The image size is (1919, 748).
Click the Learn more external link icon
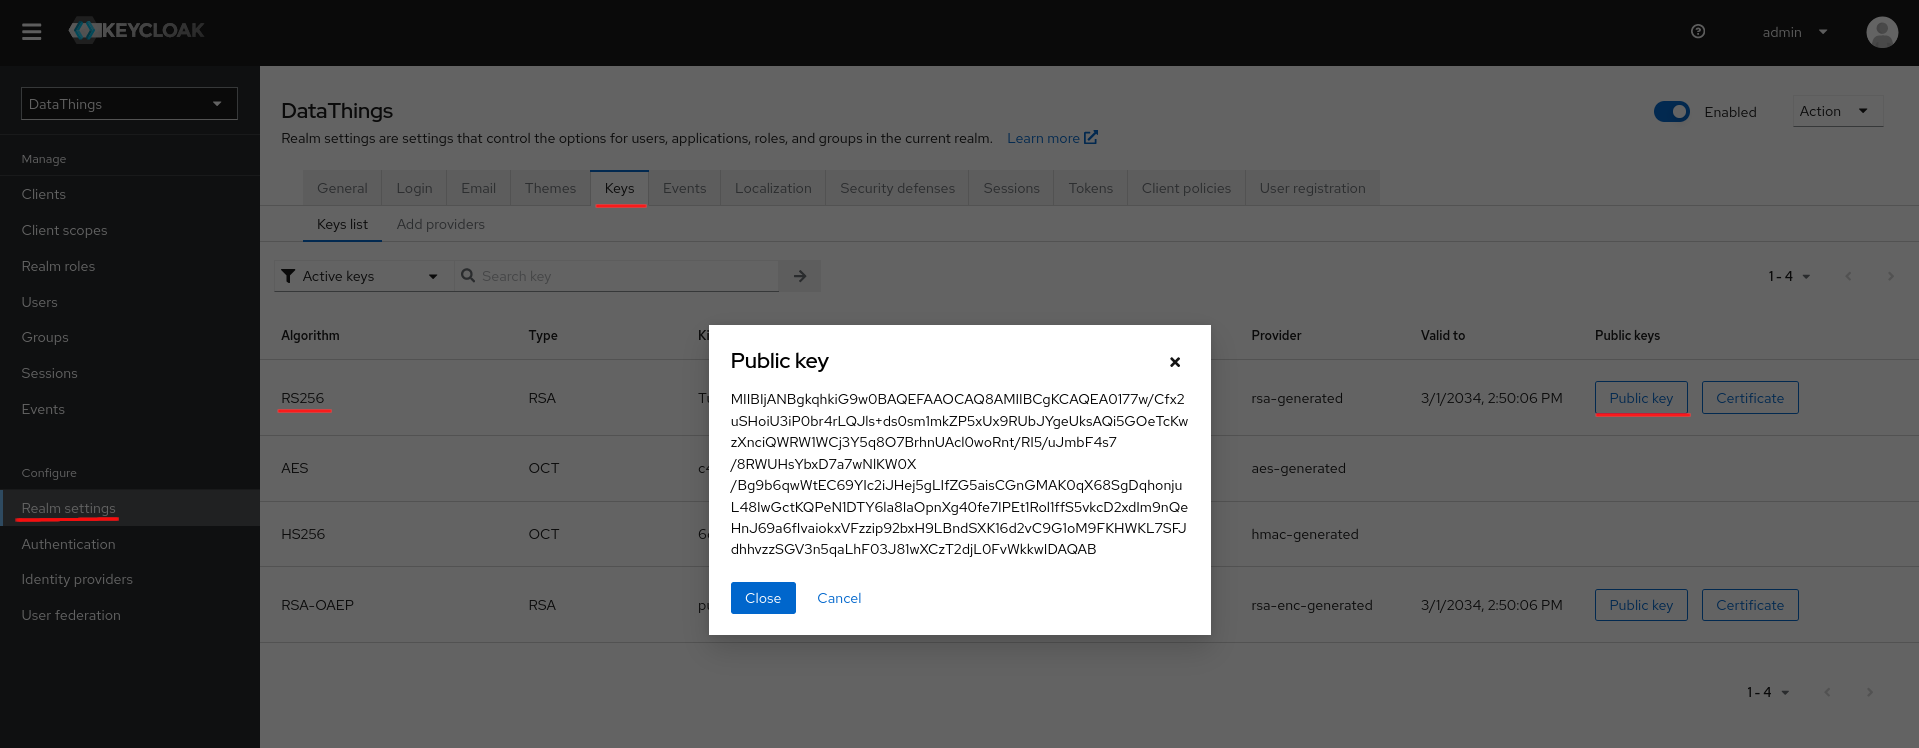[x=1091, y=138]
